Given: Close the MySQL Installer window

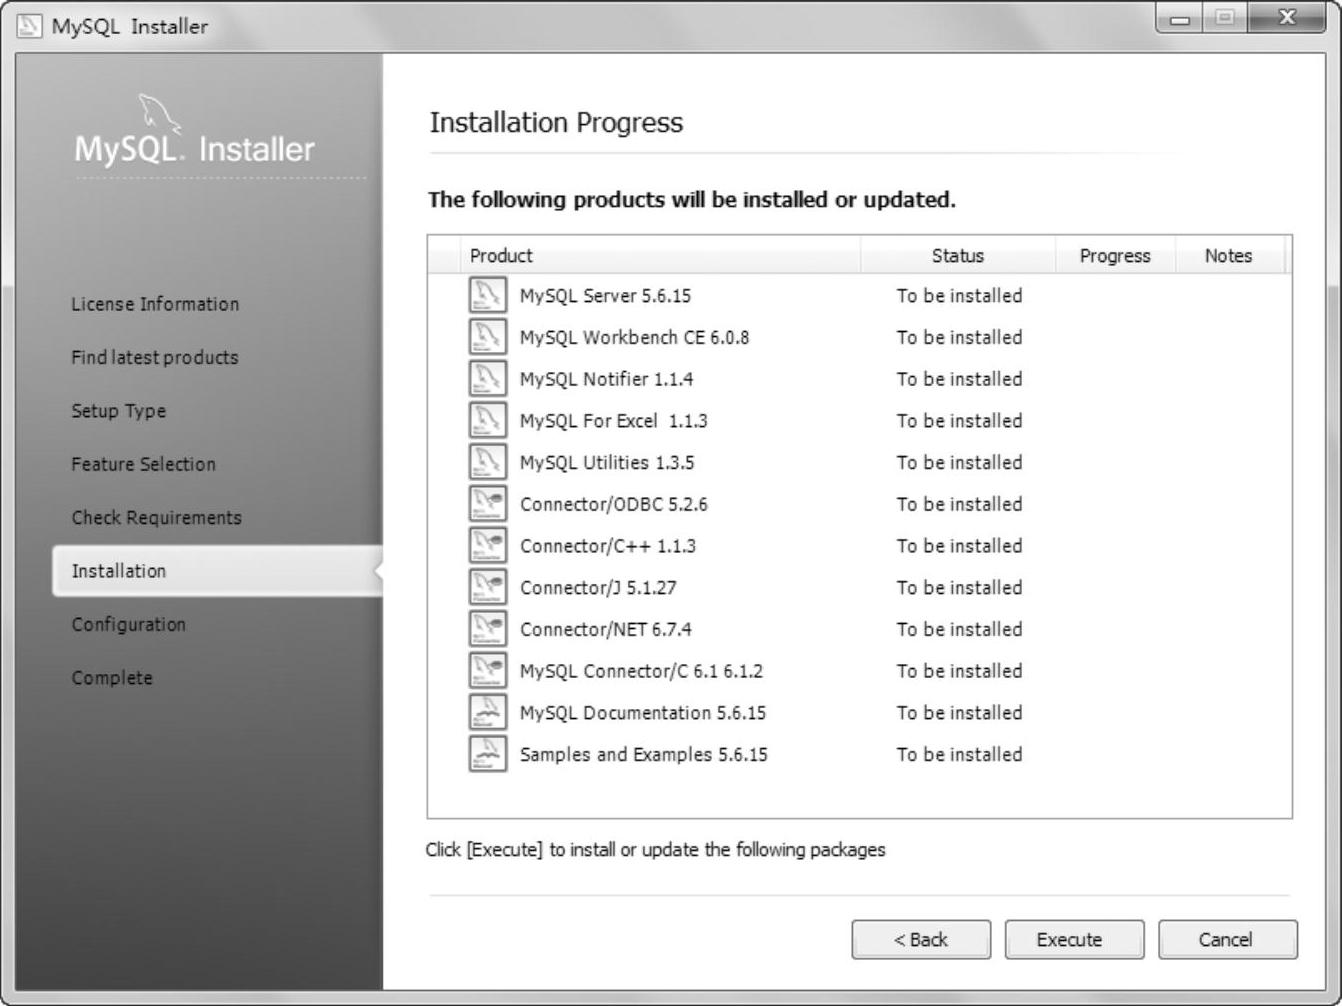Looking at the screenshot, I should click(x=1287, y=19).
